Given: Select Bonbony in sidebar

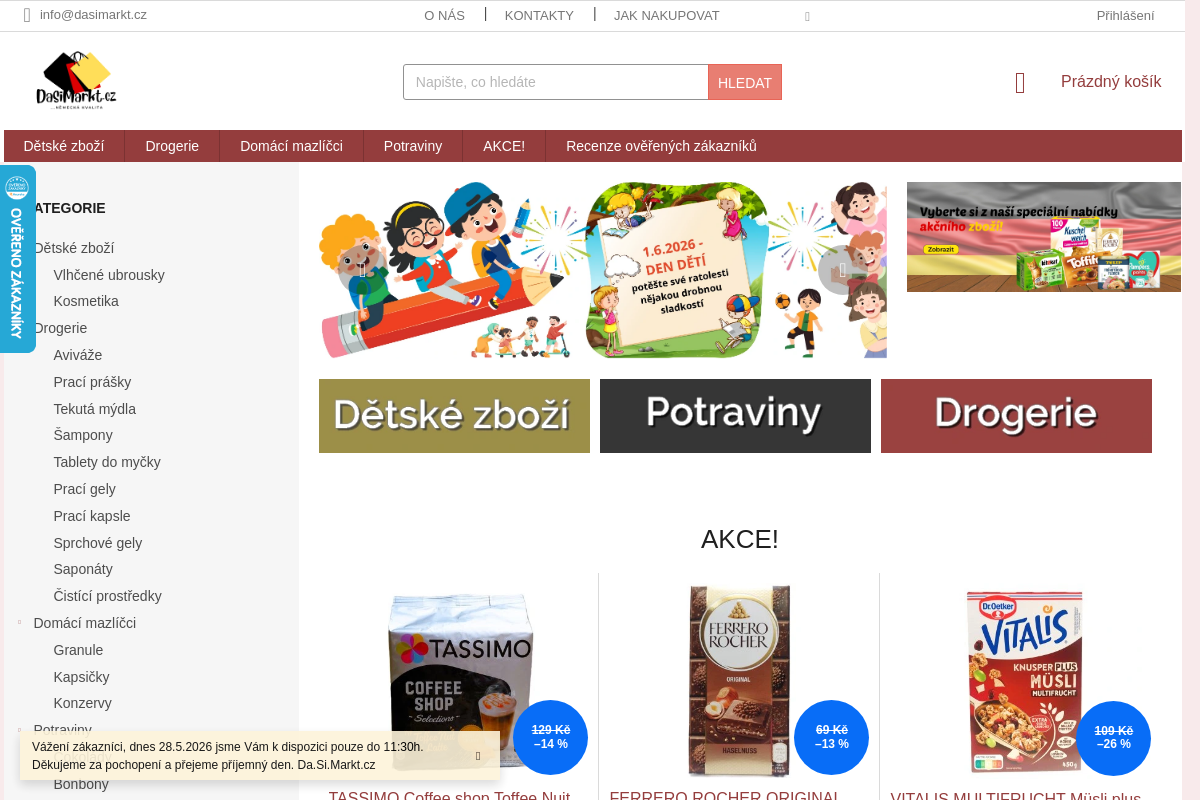Looking at the screenshot, I should click(x=81, y=784).
